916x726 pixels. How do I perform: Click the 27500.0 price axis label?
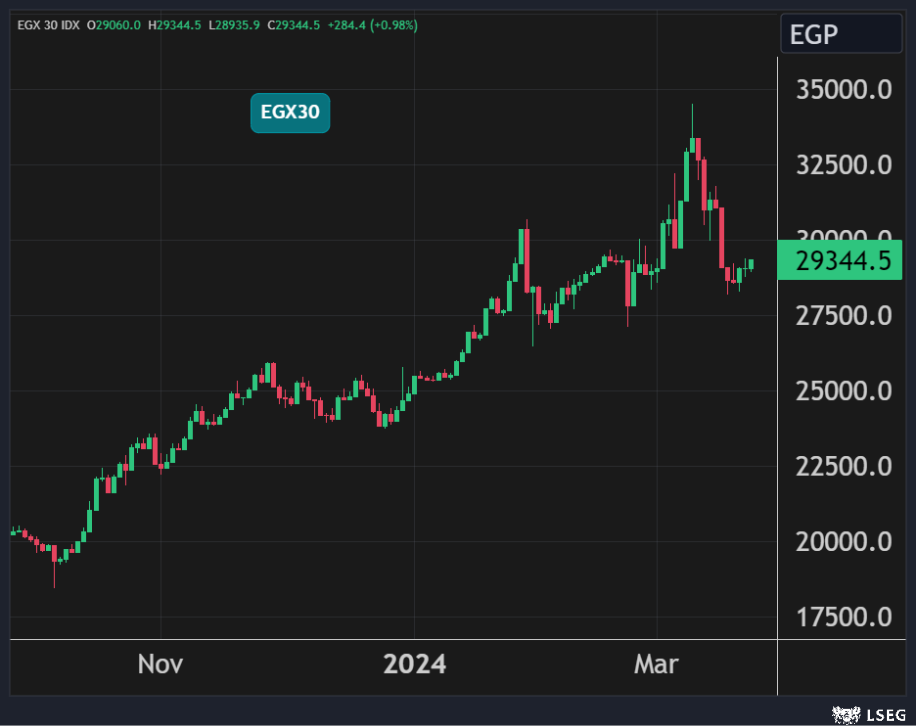842,316
